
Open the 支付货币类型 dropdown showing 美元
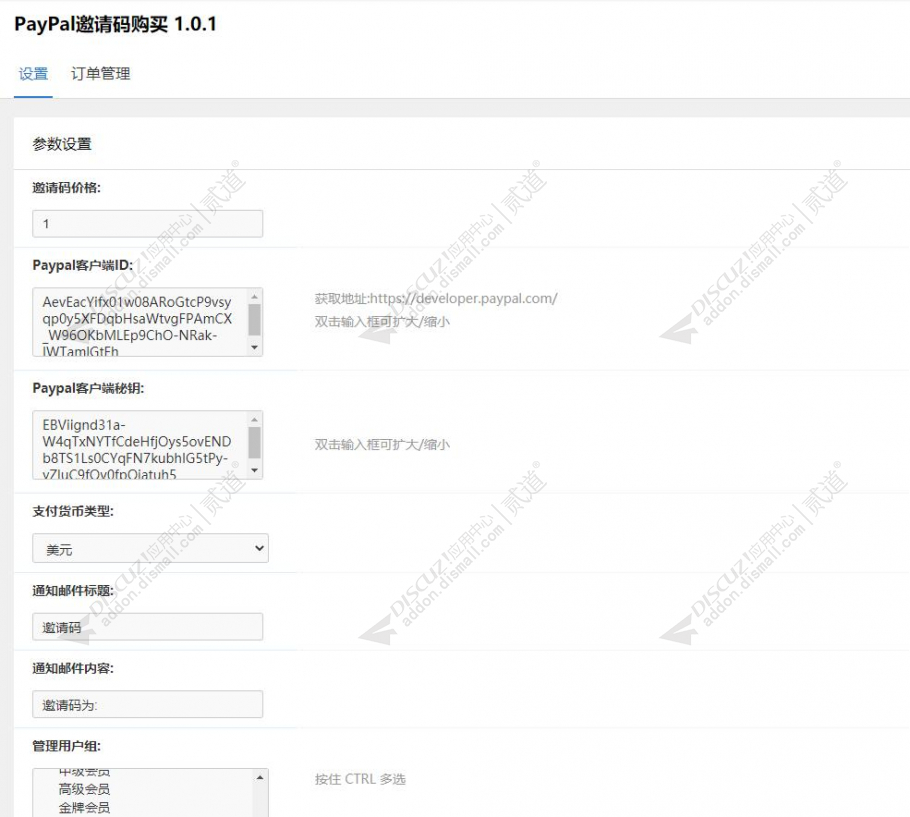click(x=150, y=548)
